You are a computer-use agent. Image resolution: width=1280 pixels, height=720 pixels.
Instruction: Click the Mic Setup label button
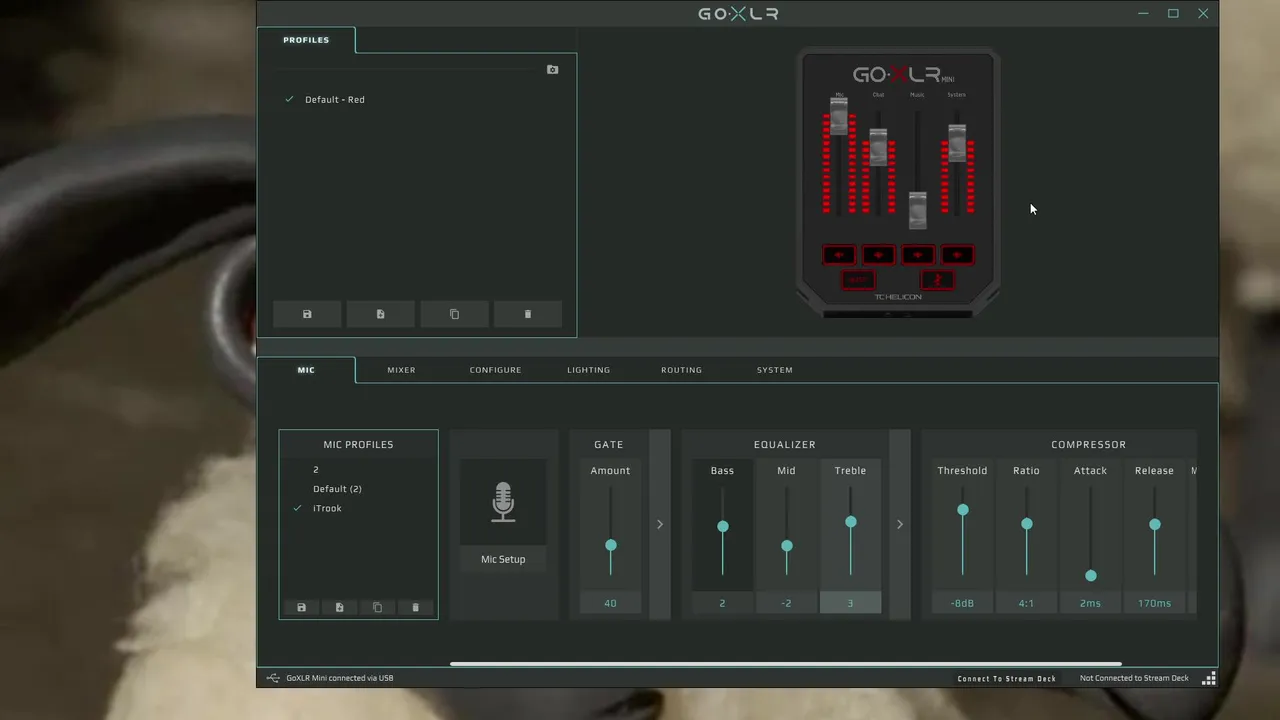click(503, 559)
